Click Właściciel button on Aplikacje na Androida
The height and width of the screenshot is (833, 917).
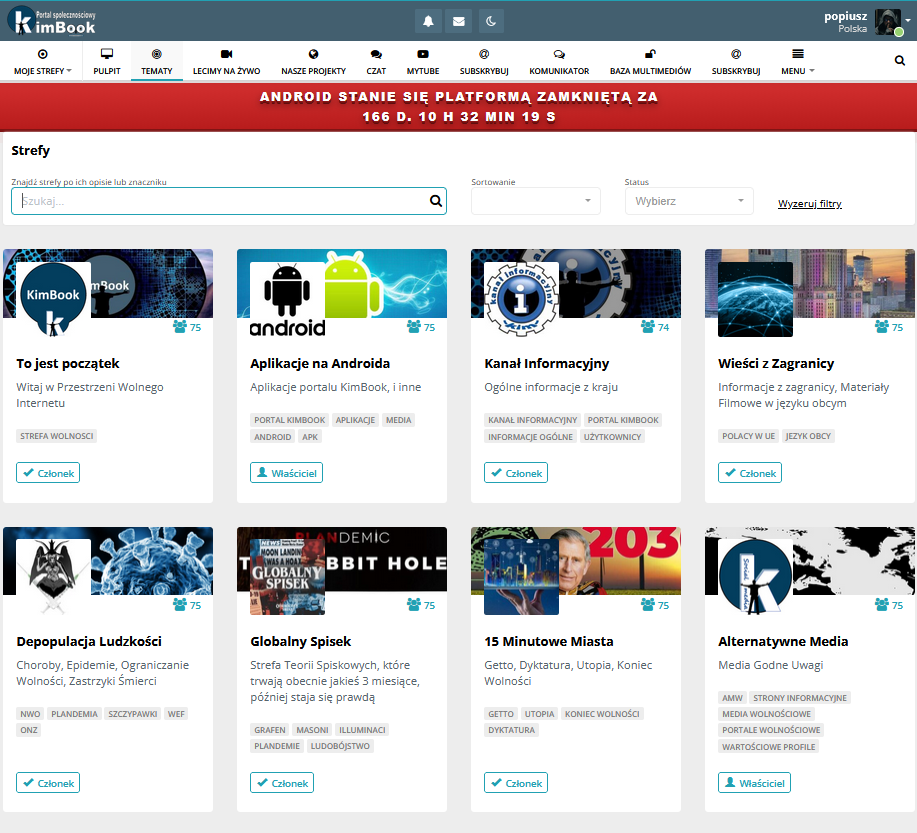[286, 473]
